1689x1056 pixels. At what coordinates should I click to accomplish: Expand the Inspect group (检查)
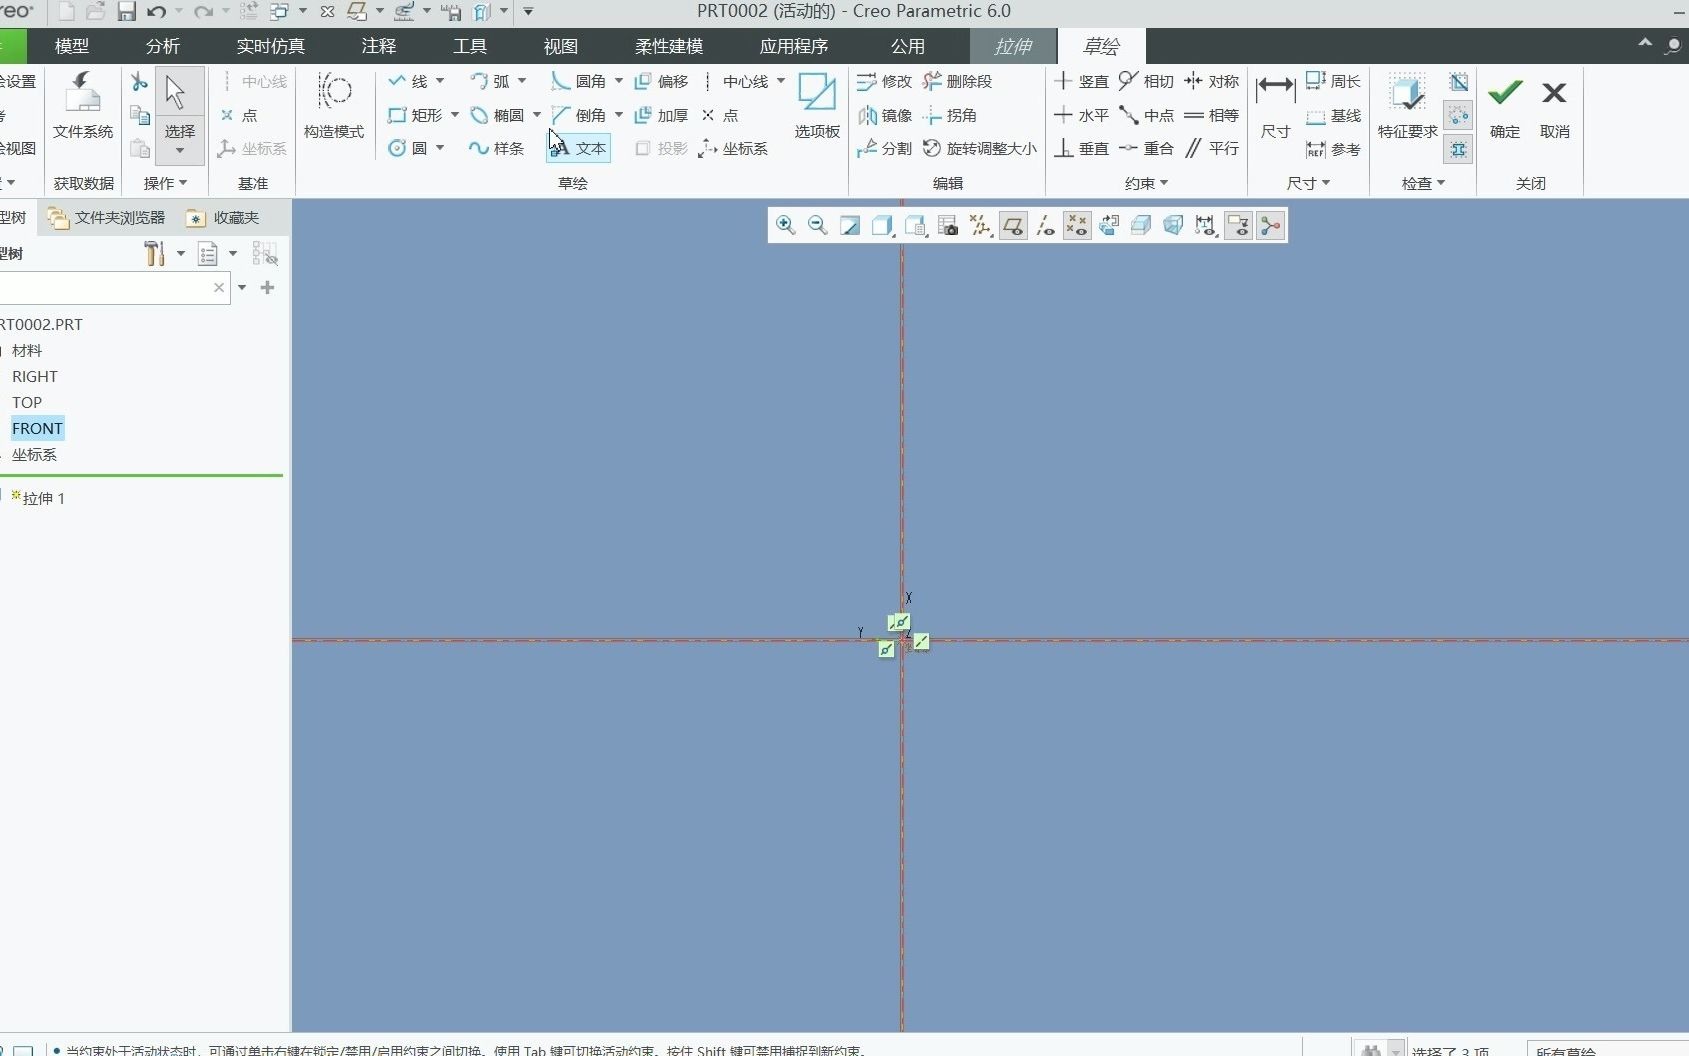click(x=1423, y=183)
